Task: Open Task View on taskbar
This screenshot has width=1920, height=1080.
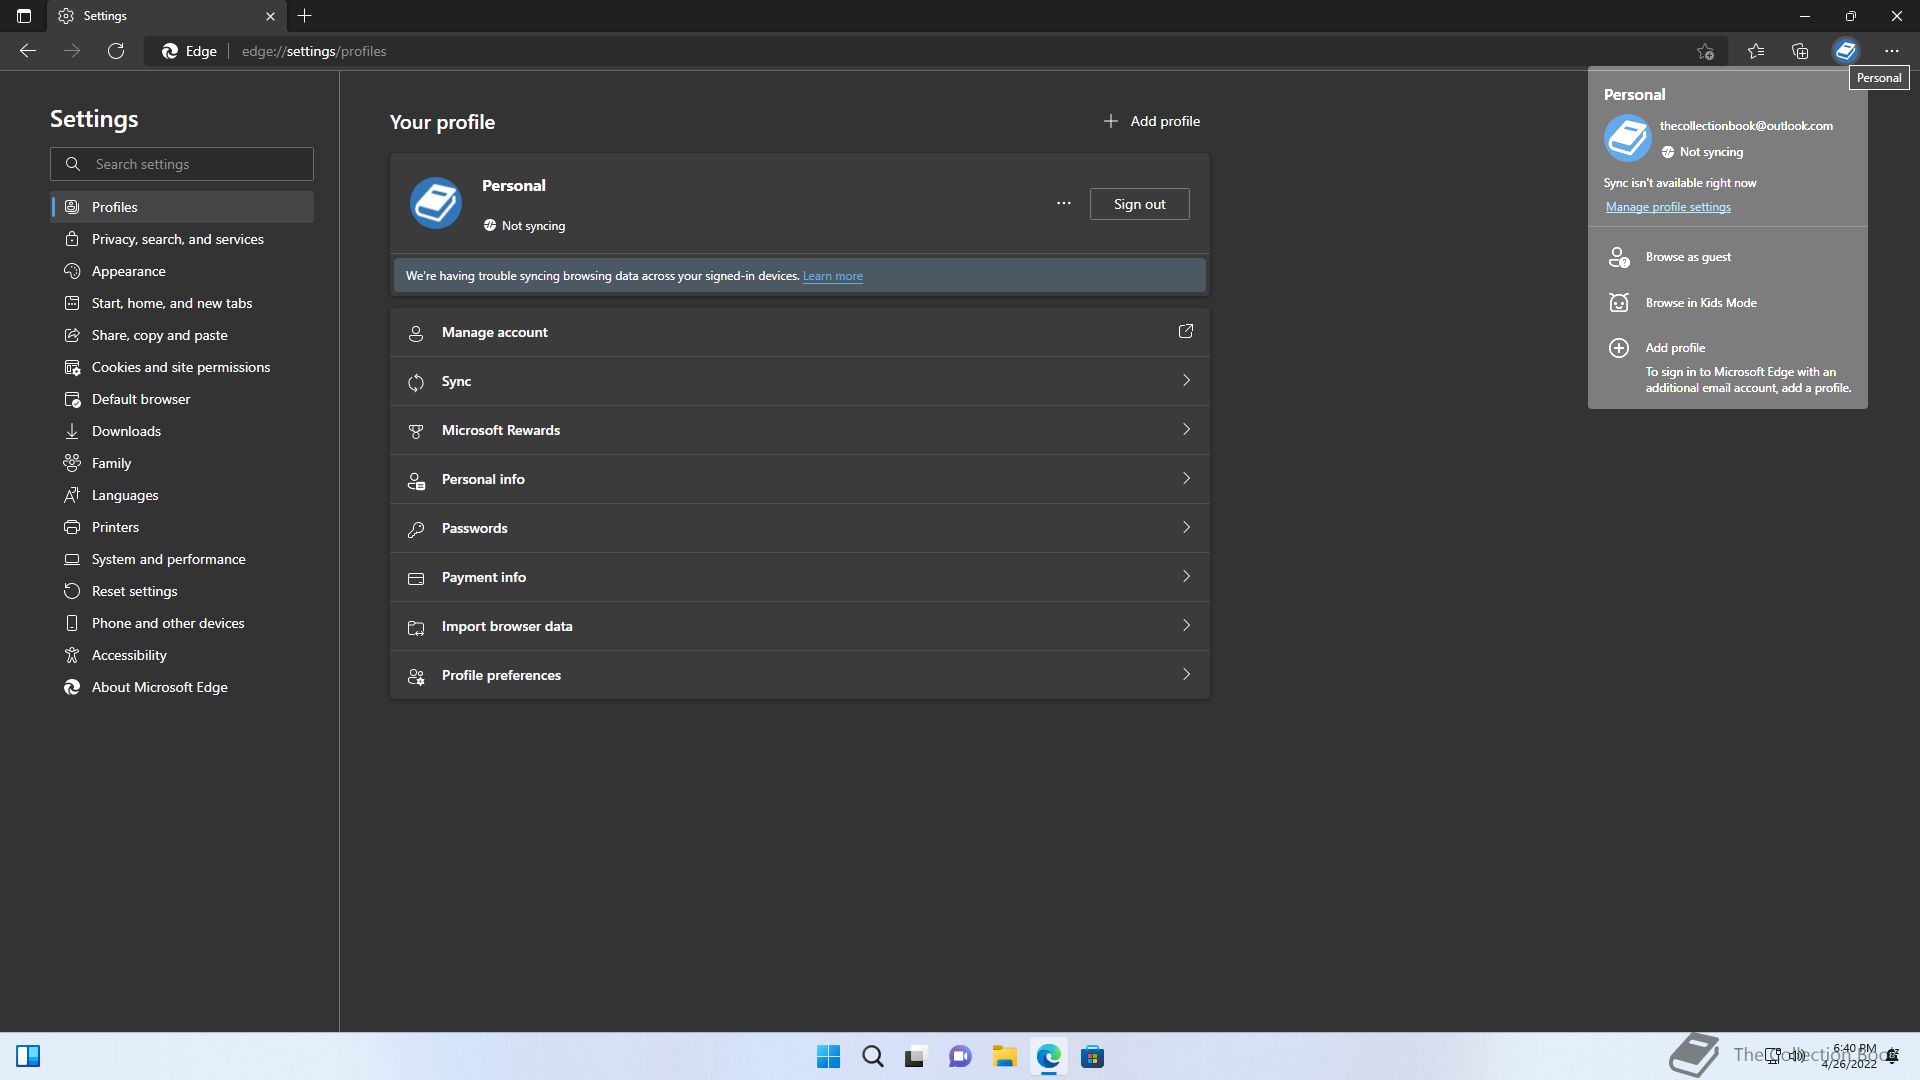Action: [x=916, y=1056]
